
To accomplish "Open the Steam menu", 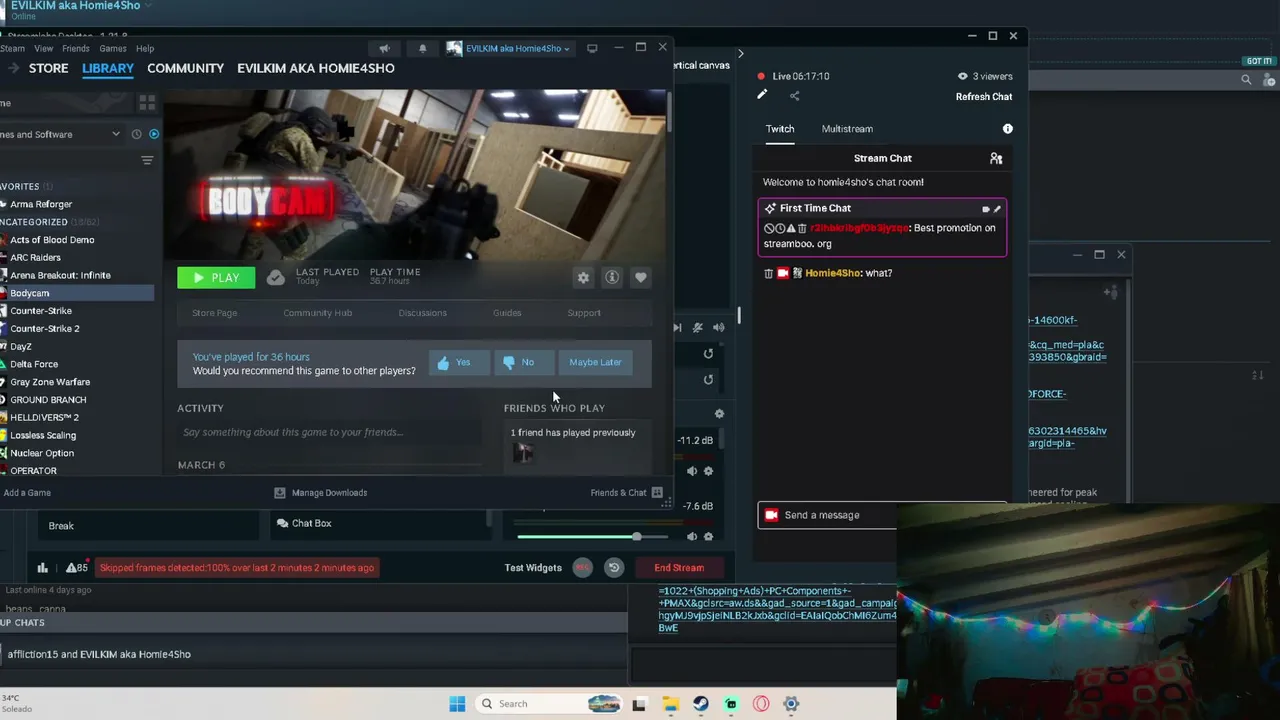I will 12,48.
